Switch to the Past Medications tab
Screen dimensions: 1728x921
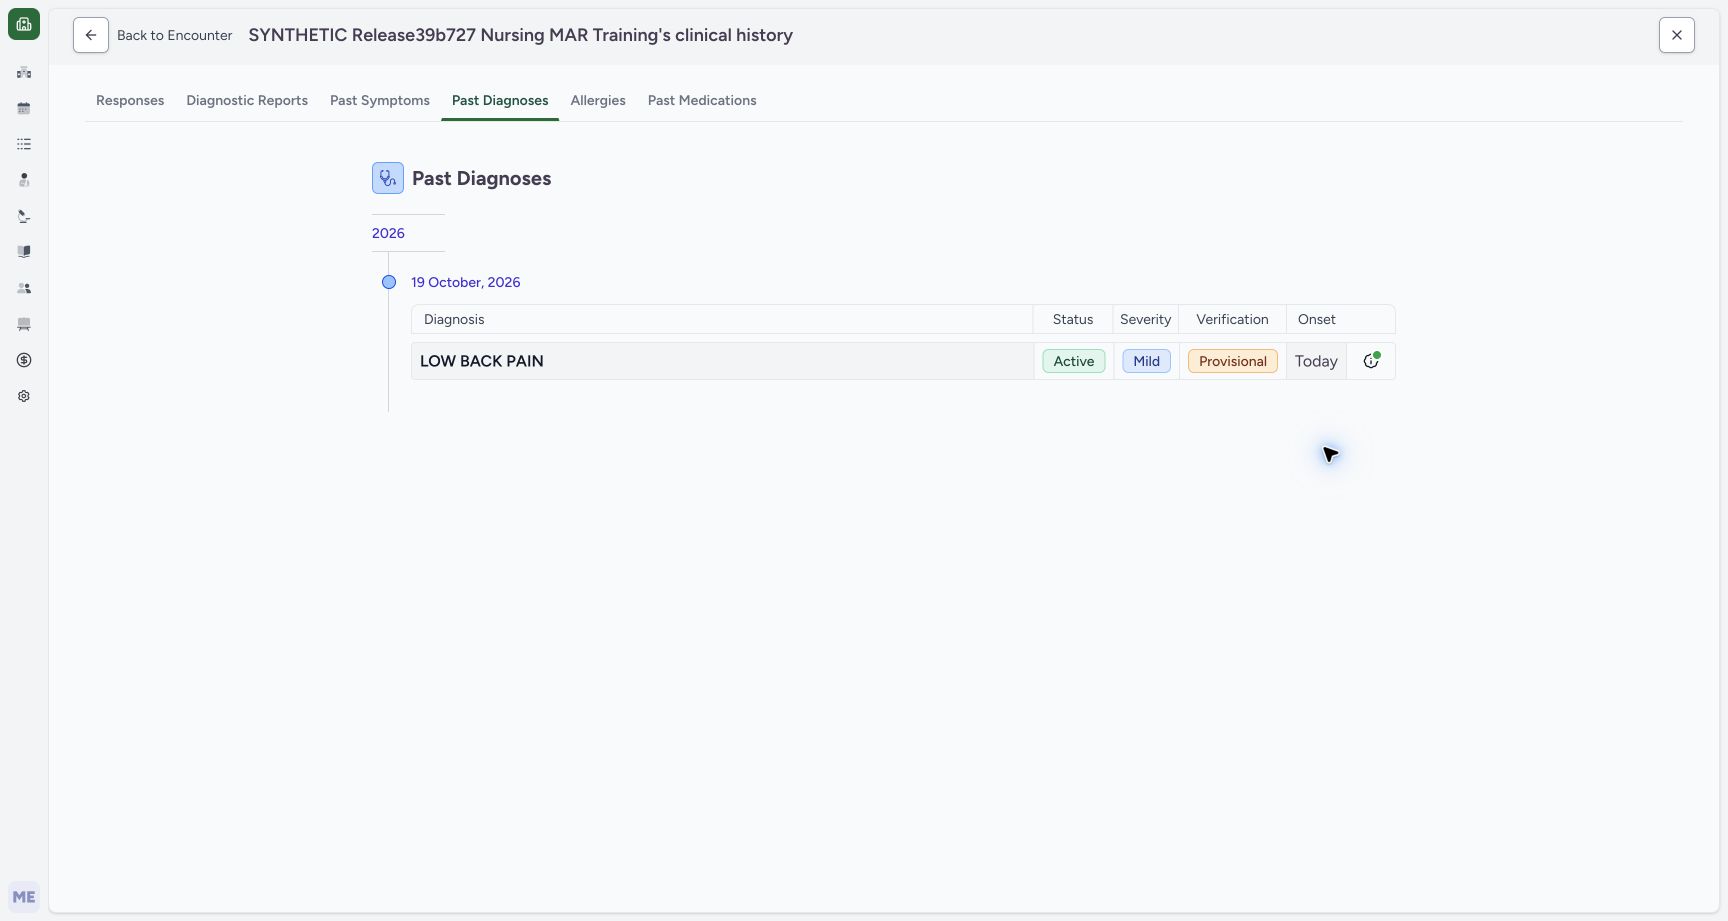click(x=702, y=100)
